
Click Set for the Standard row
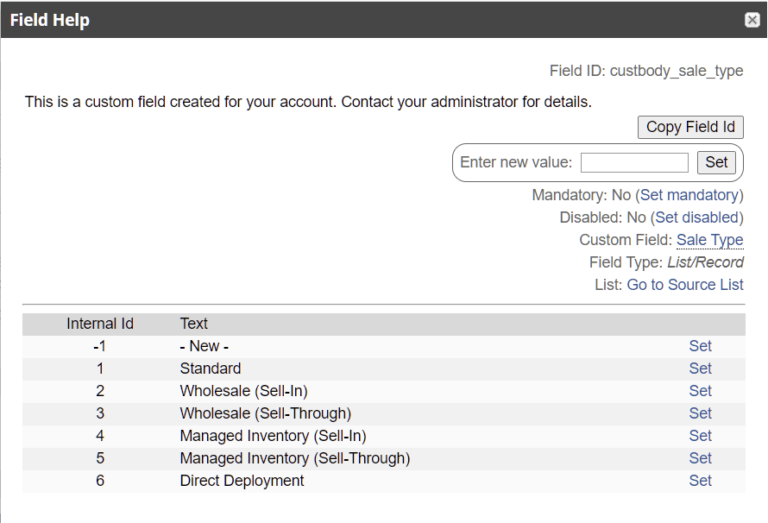pos(700,368)
